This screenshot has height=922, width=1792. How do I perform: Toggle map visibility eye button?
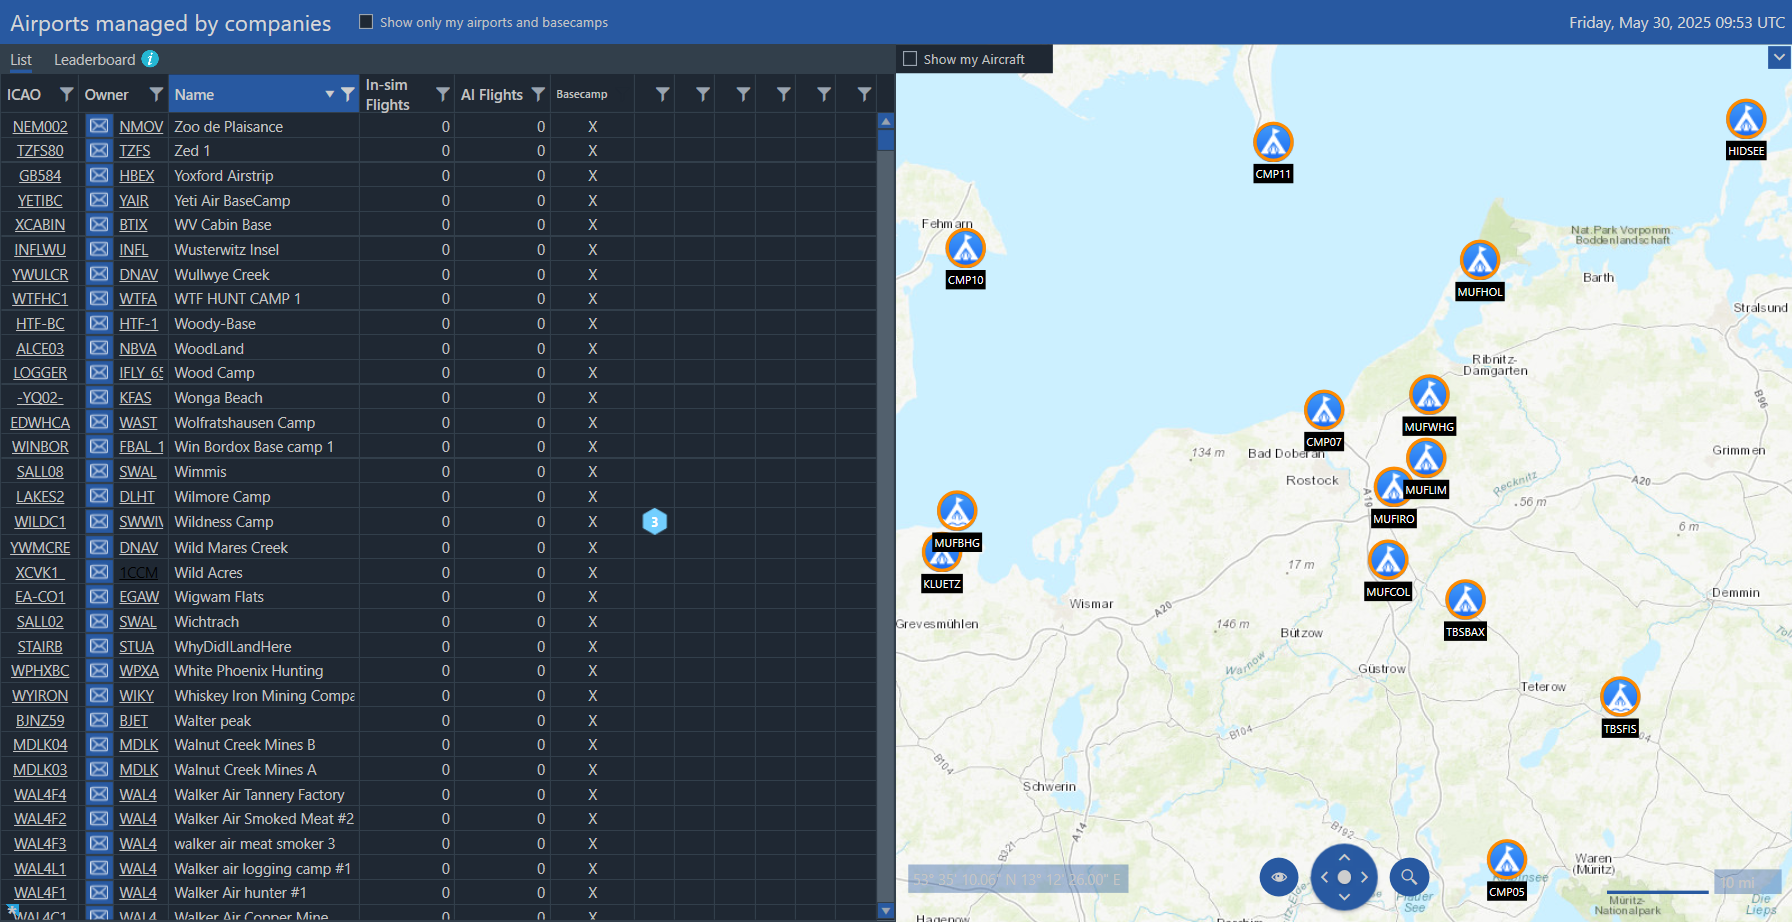1279,877
